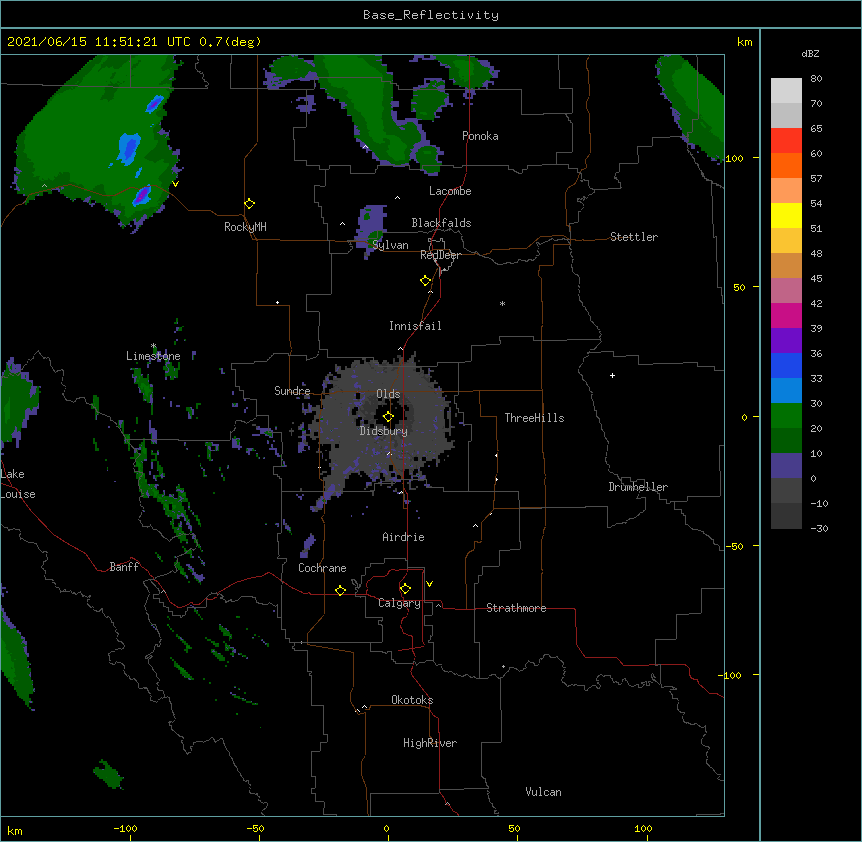Pick the purple swatch between 39 and 36 dBZ
862x842 pixels.
click(x=786, y=341)
